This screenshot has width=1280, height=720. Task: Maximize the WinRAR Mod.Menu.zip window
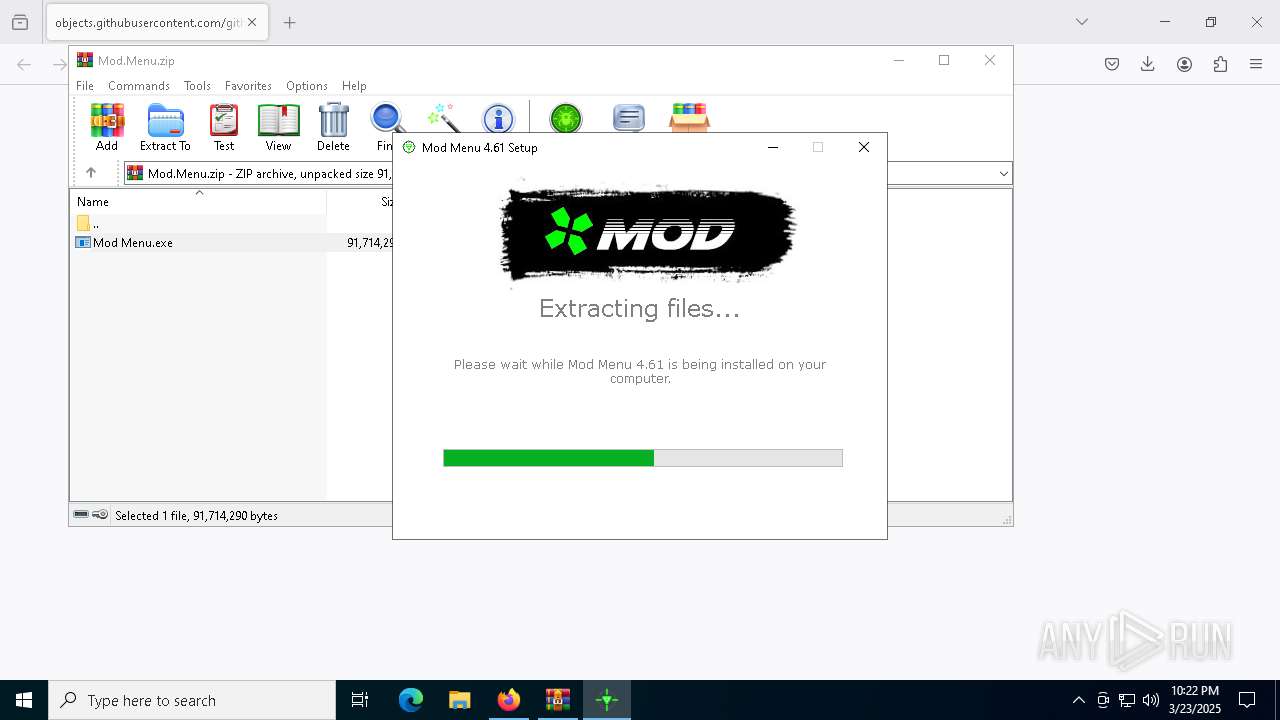pyautogui.click(x=943, y=60)
